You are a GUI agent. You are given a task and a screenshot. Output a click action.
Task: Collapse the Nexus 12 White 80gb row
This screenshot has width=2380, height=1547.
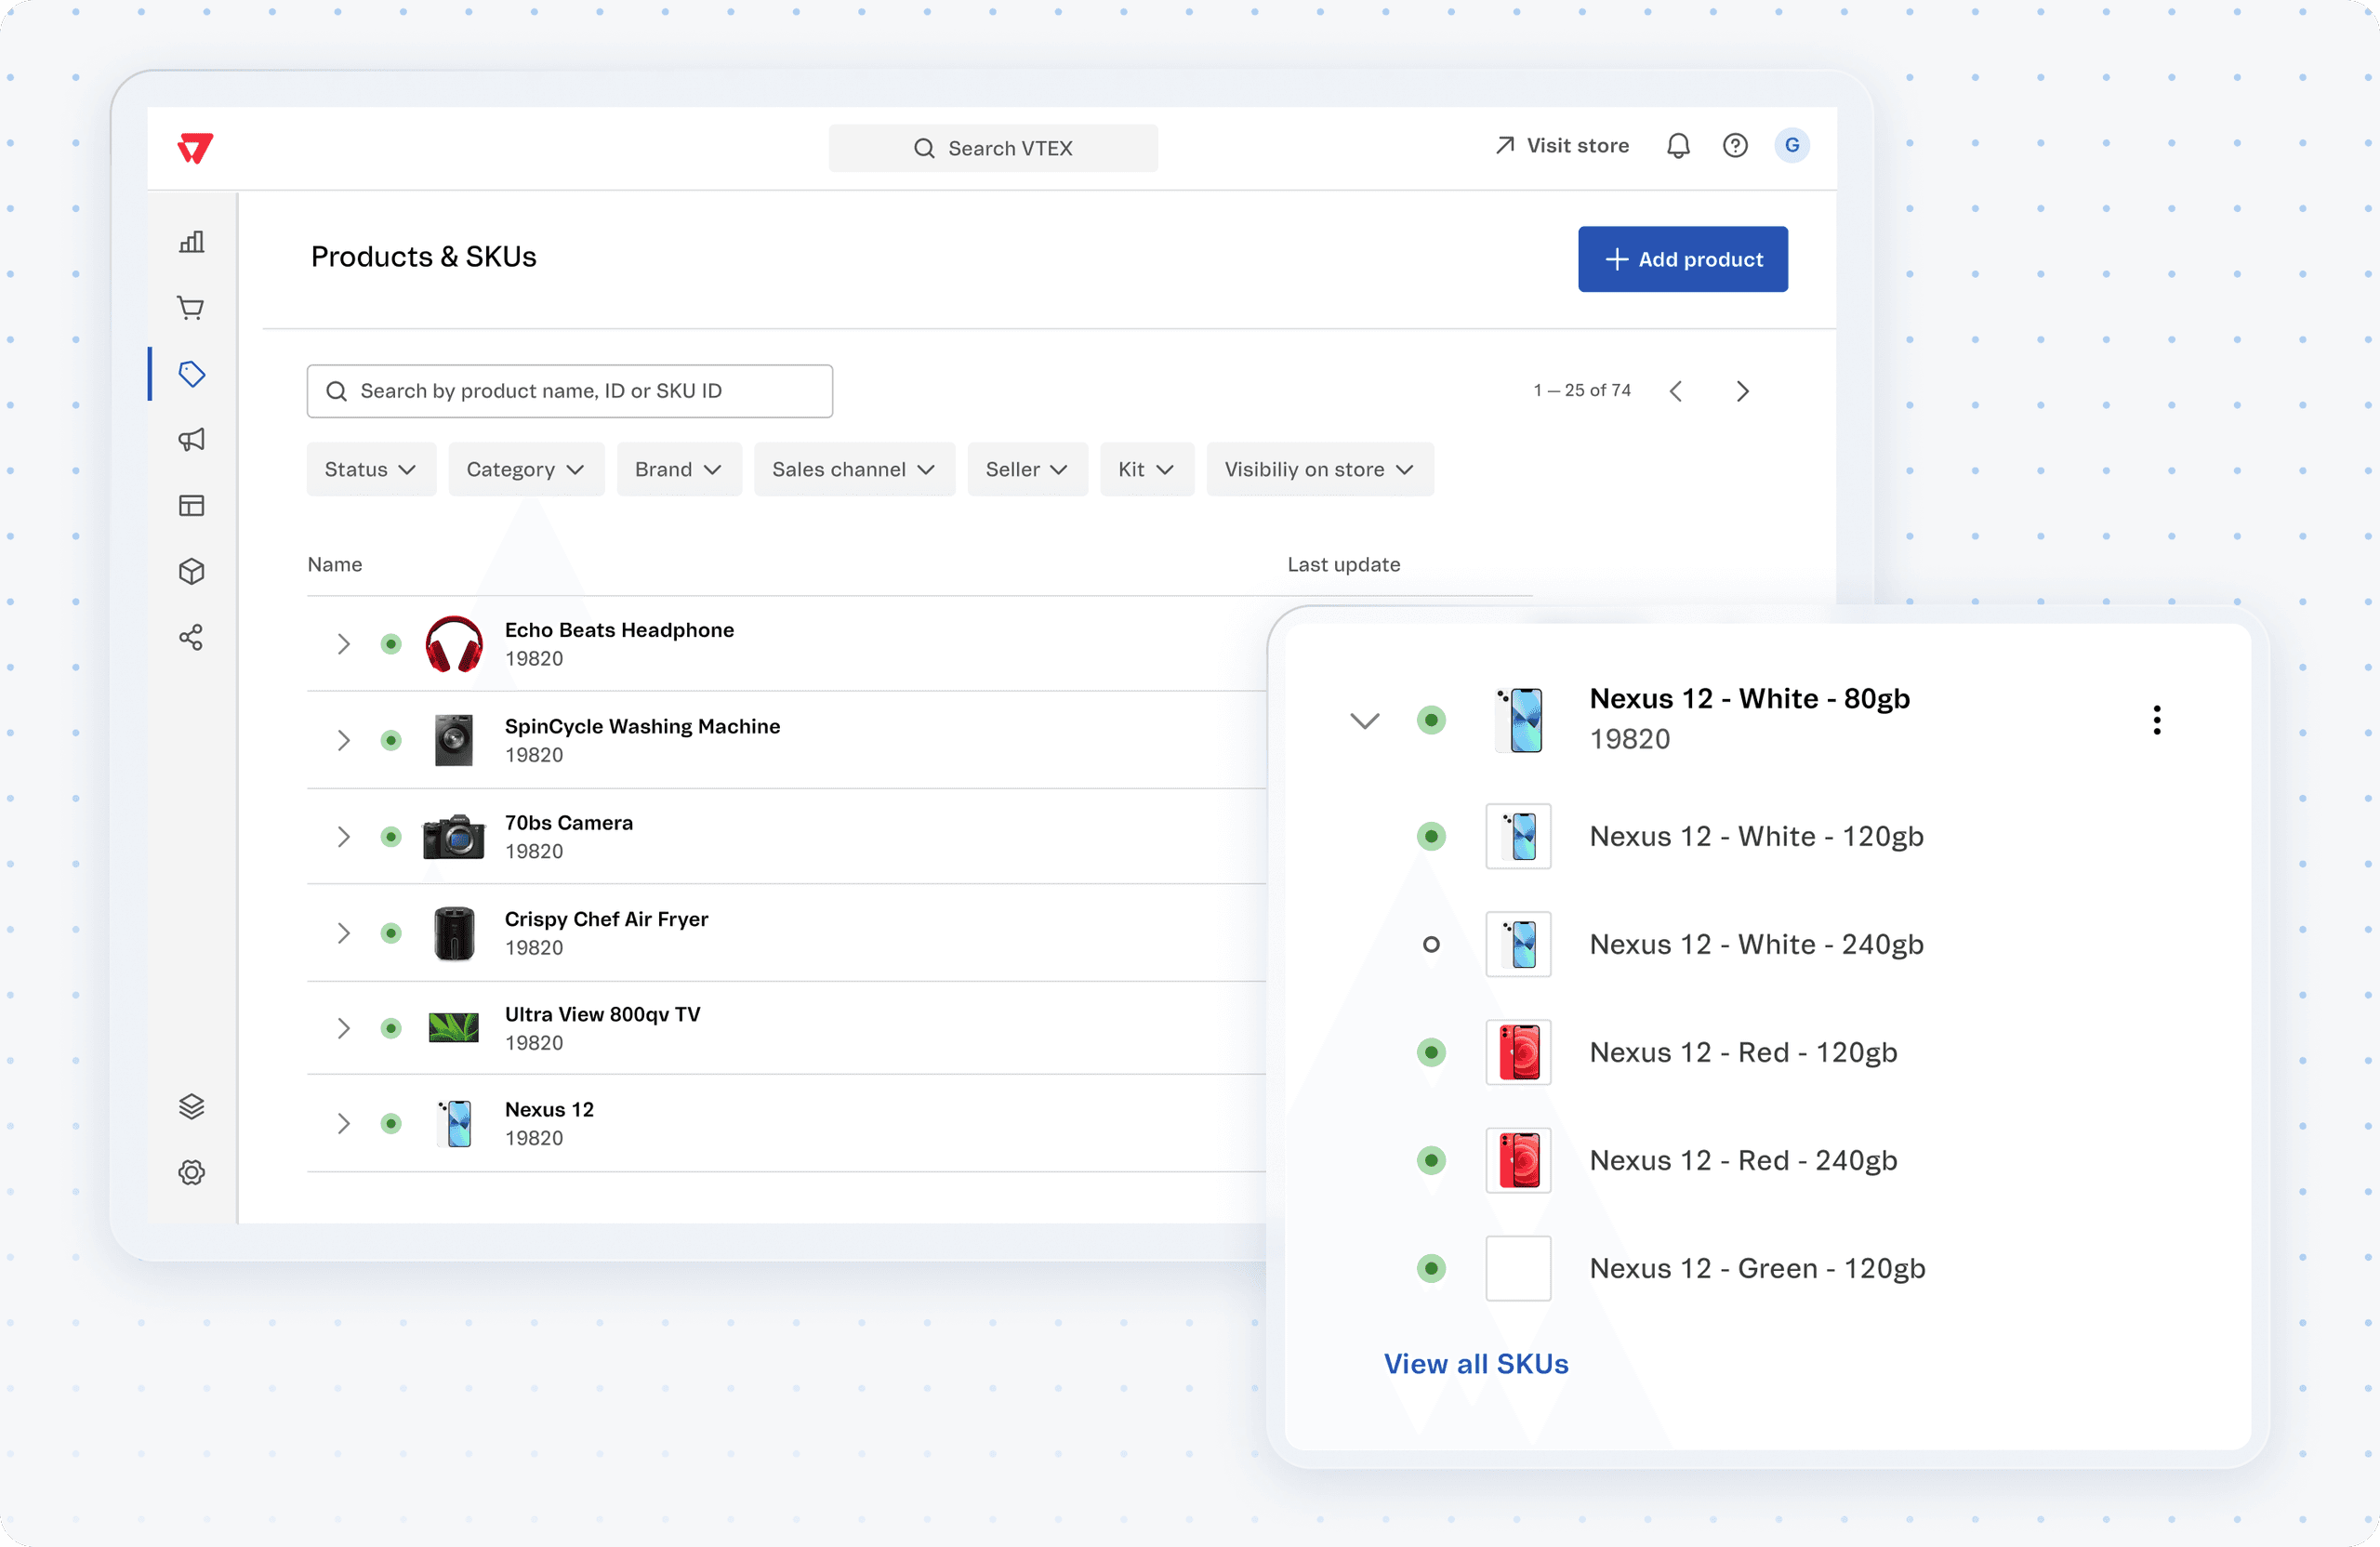(x=1364, y=720)
